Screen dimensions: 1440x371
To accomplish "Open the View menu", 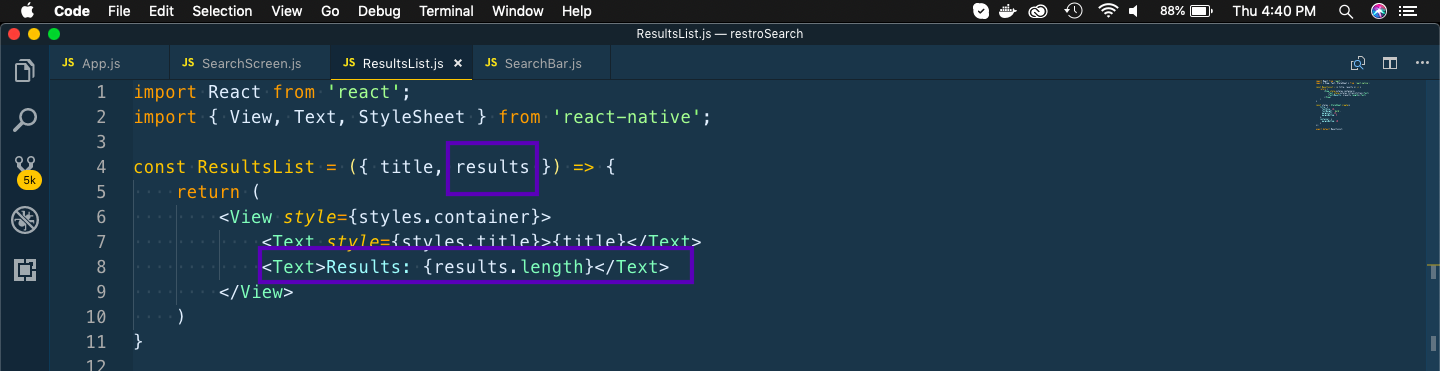I will pos(286,11).
